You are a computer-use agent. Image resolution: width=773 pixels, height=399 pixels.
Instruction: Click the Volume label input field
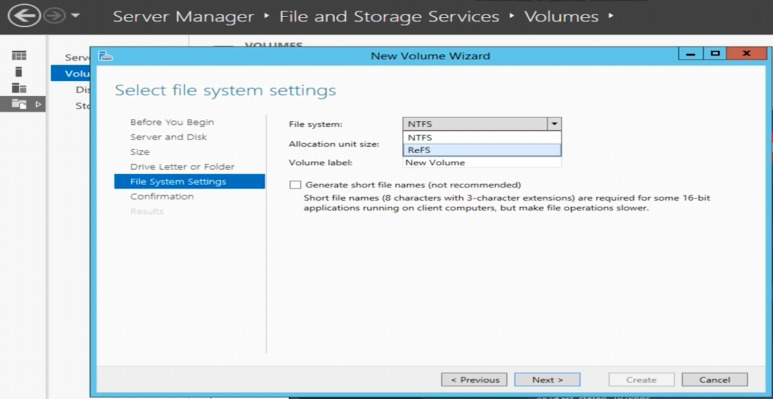coord(482,162)
